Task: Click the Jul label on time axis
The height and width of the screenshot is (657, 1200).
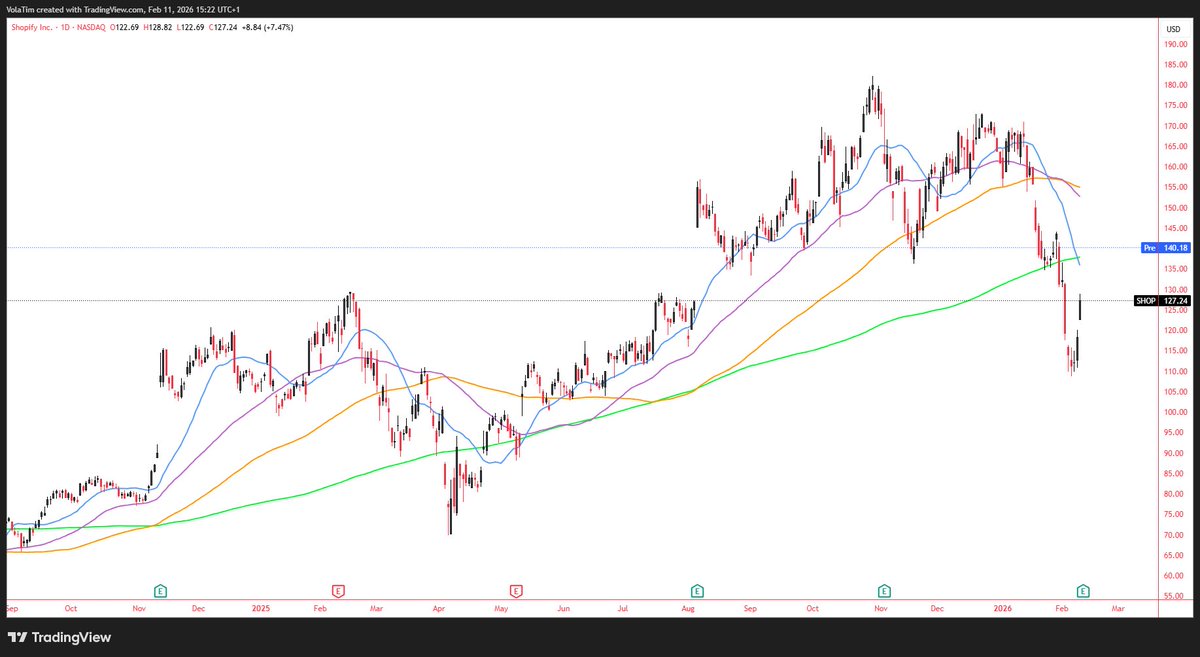Action: tap(623, 607)
